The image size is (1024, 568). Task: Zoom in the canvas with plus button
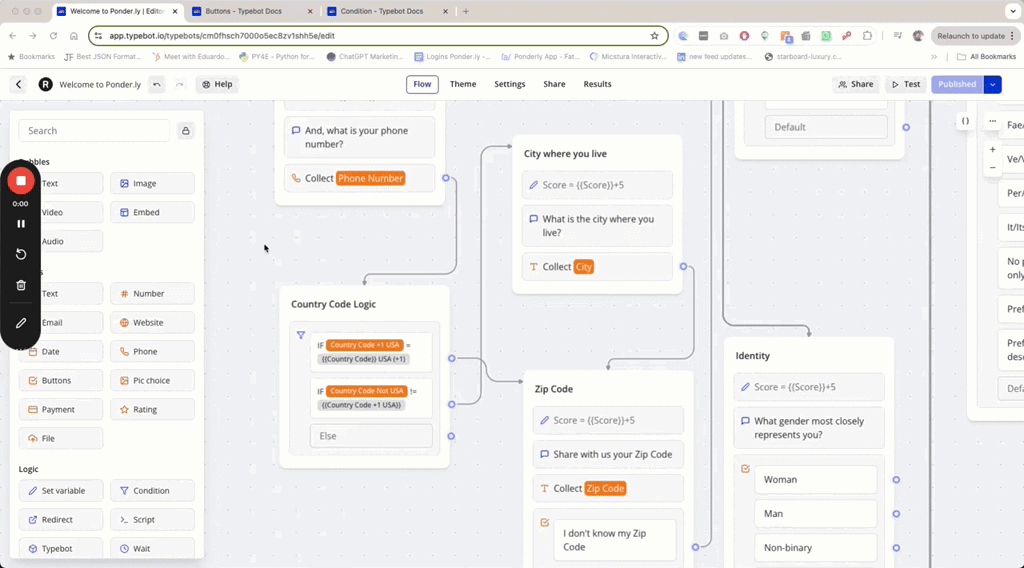[992, 149]
